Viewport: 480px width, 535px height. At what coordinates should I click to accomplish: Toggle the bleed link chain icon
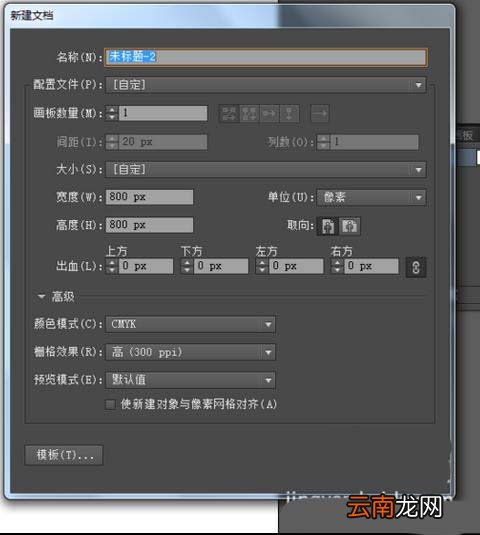click(416, 267)
